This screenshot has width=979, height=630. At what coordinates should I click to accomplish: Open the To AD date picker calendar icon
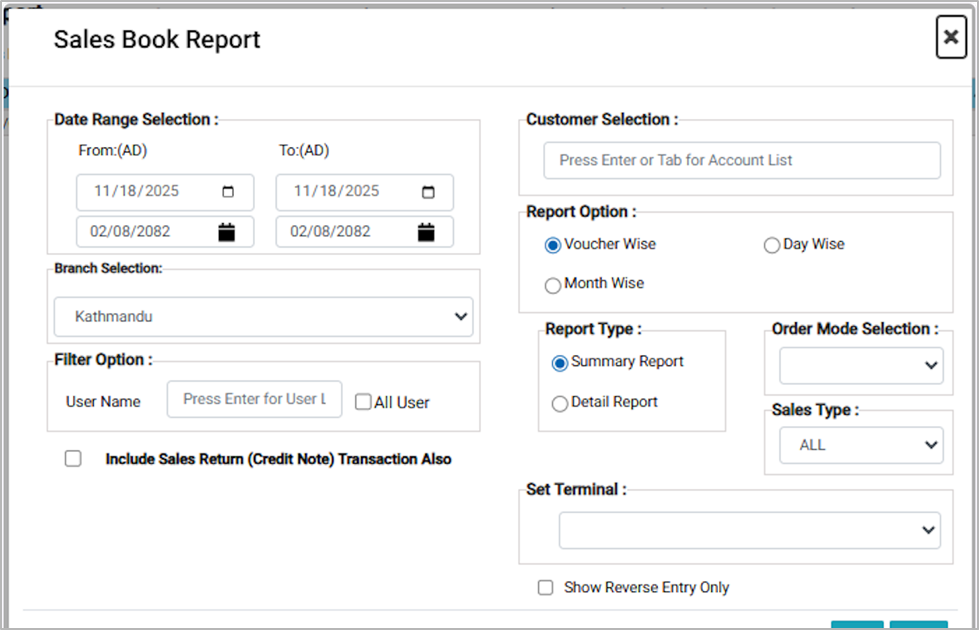click(x=428, y=192)
